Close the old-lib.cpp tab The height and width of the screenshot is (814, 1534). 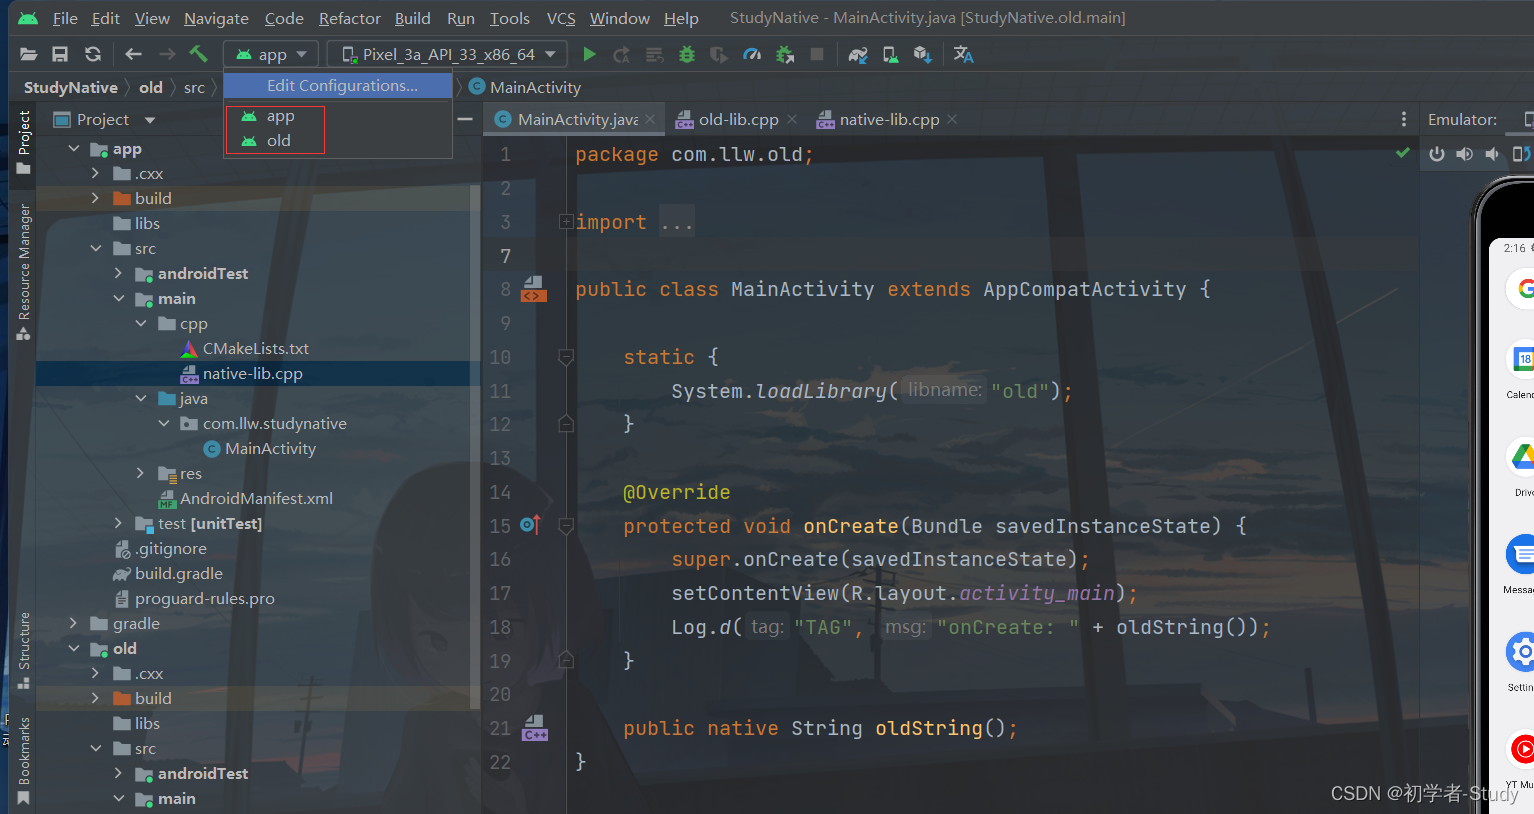tap(792, 119)
